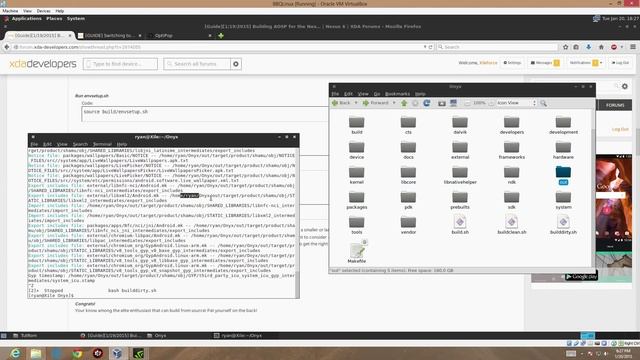Select the dalvik folder
Image resolution: width=640 pixels, height=360 pixels.
pyautogui.click(x=460, y=125)
